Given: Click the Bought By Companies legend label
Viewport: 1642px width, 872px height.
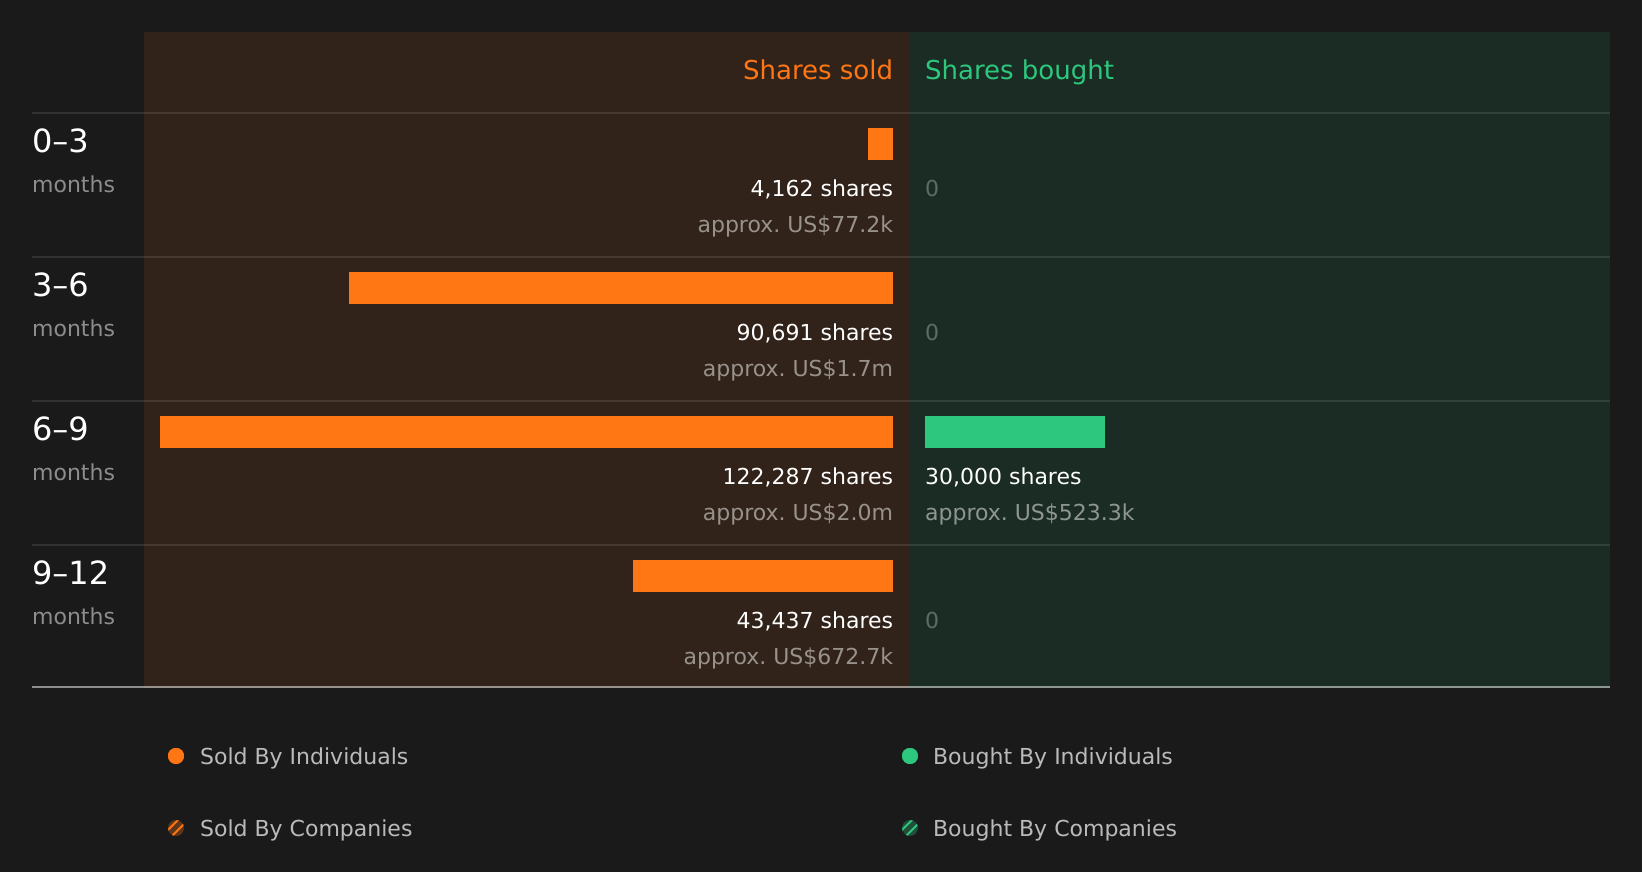Looking at the screenshot, I should [x=1055, y=828].
